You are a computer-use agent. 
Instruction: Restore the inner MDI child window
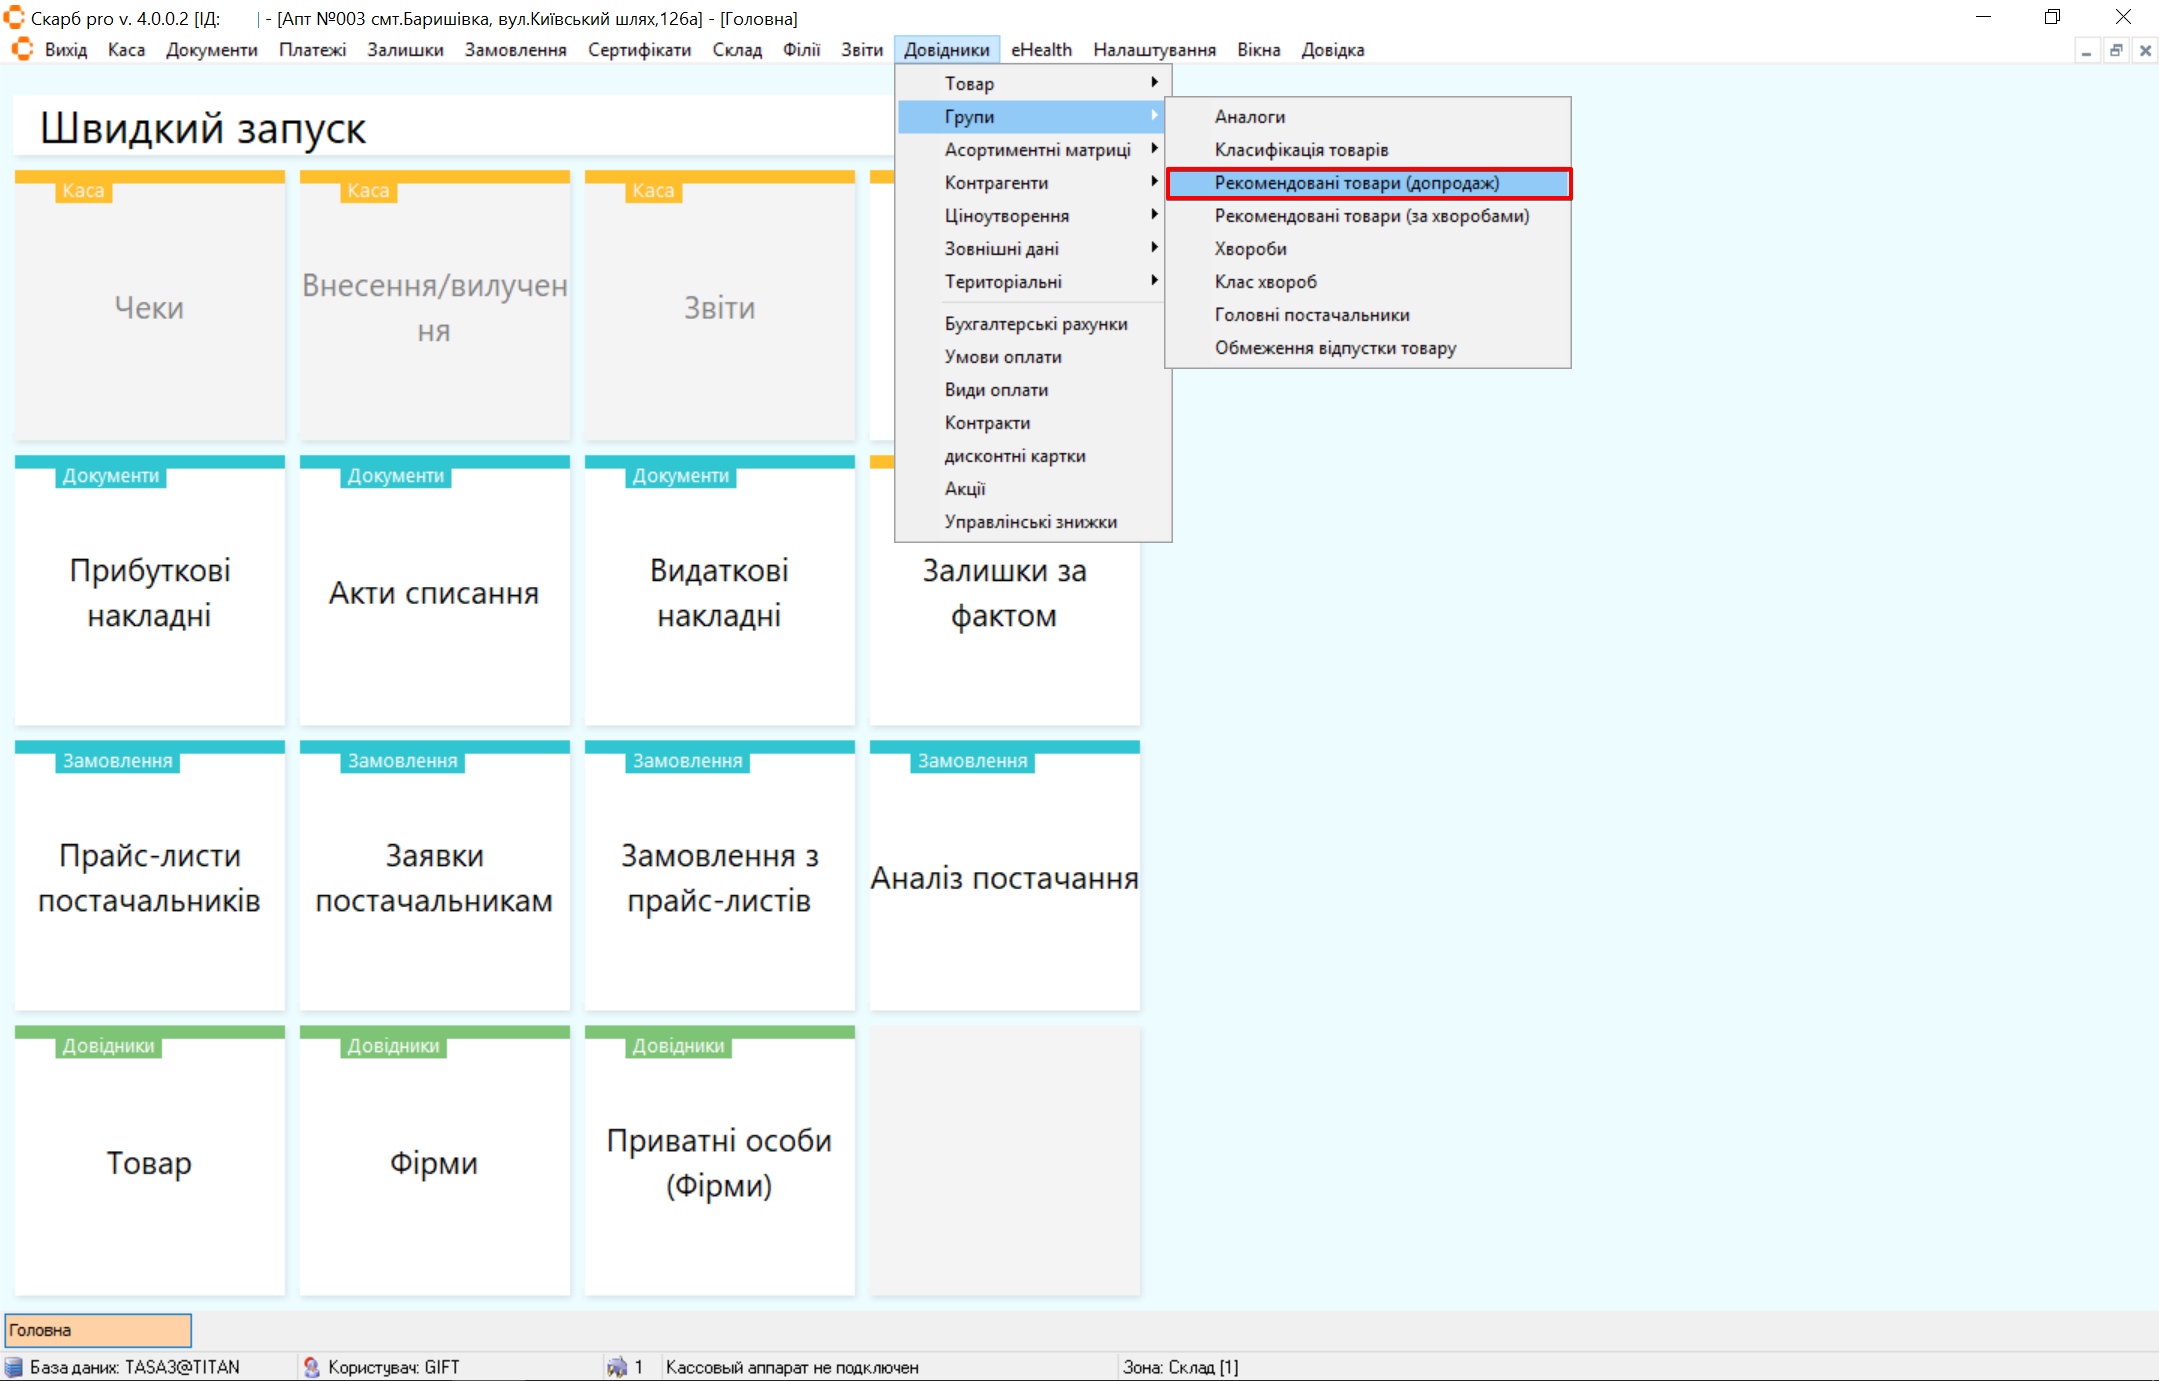[2116, 50]
